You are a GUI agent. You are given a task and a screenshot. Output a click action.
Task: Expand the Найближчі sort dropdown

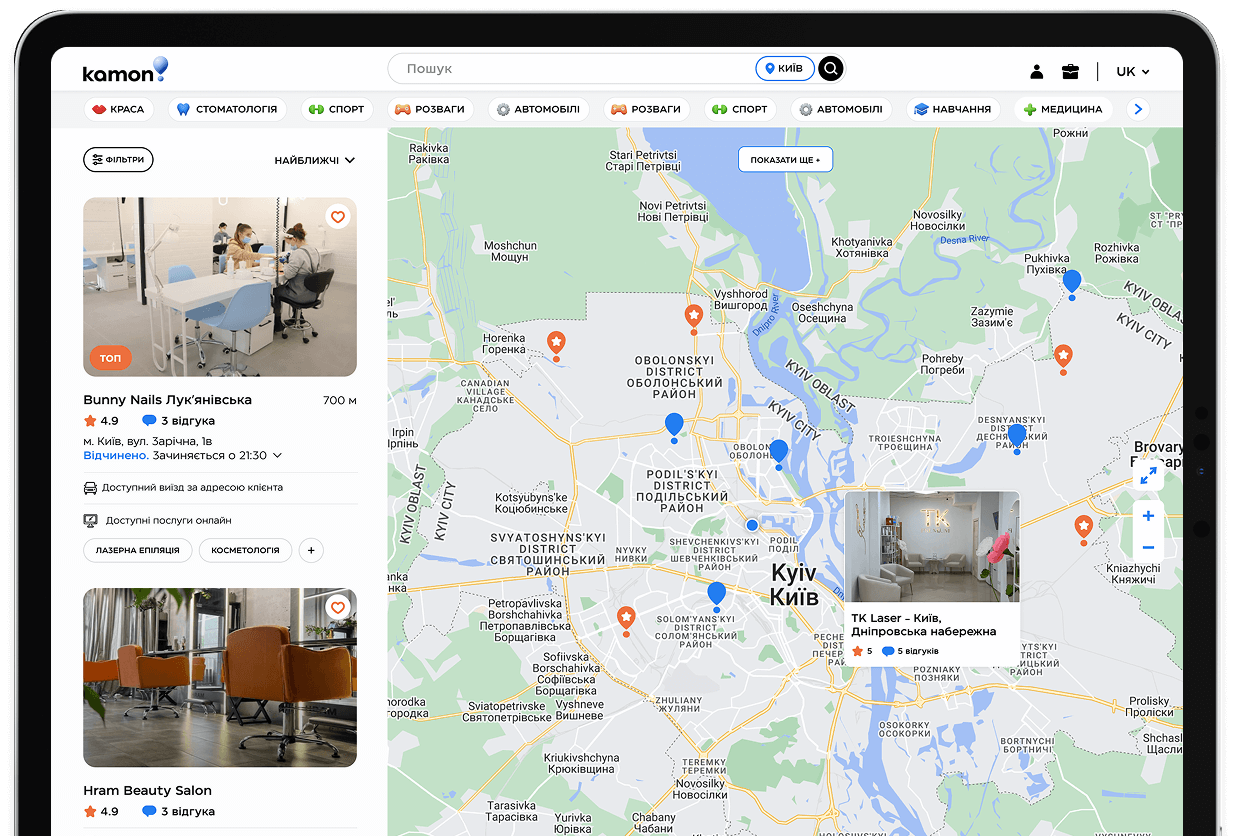pyautogui.click(x=315, y=160)
